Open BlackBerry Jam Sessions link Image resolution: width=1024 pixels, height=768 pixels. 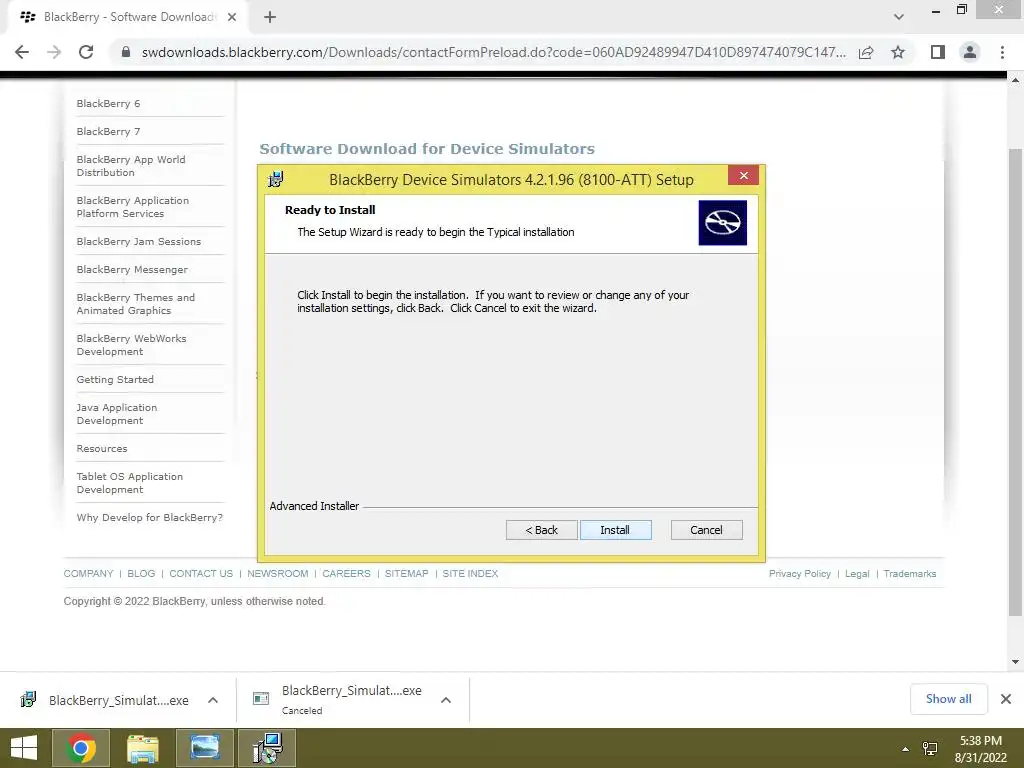138,242
